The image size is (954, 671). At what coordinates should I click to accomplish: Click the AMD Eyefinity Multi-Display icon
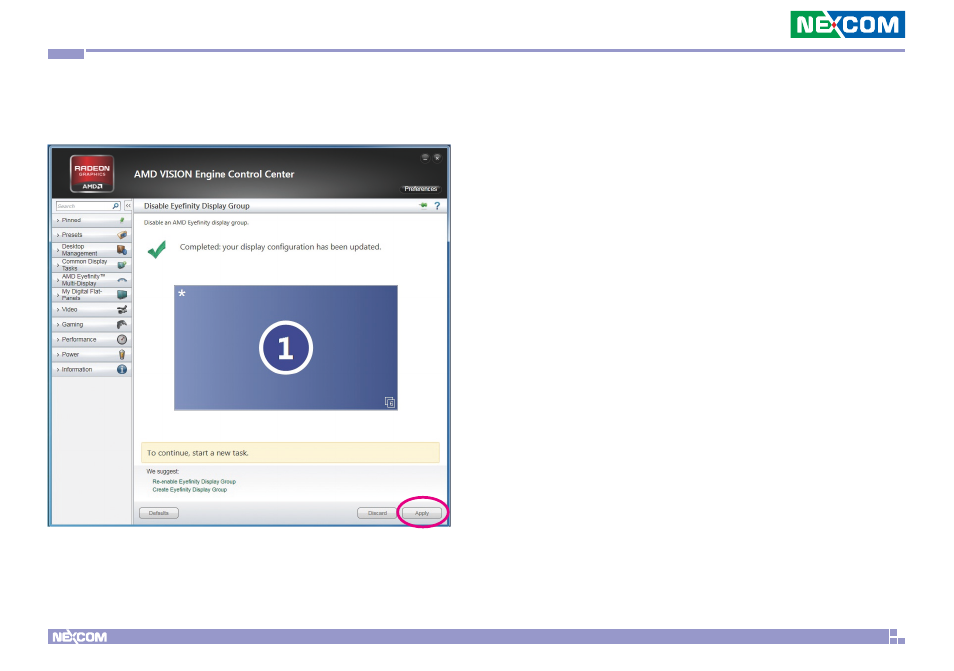click(122, 280)
